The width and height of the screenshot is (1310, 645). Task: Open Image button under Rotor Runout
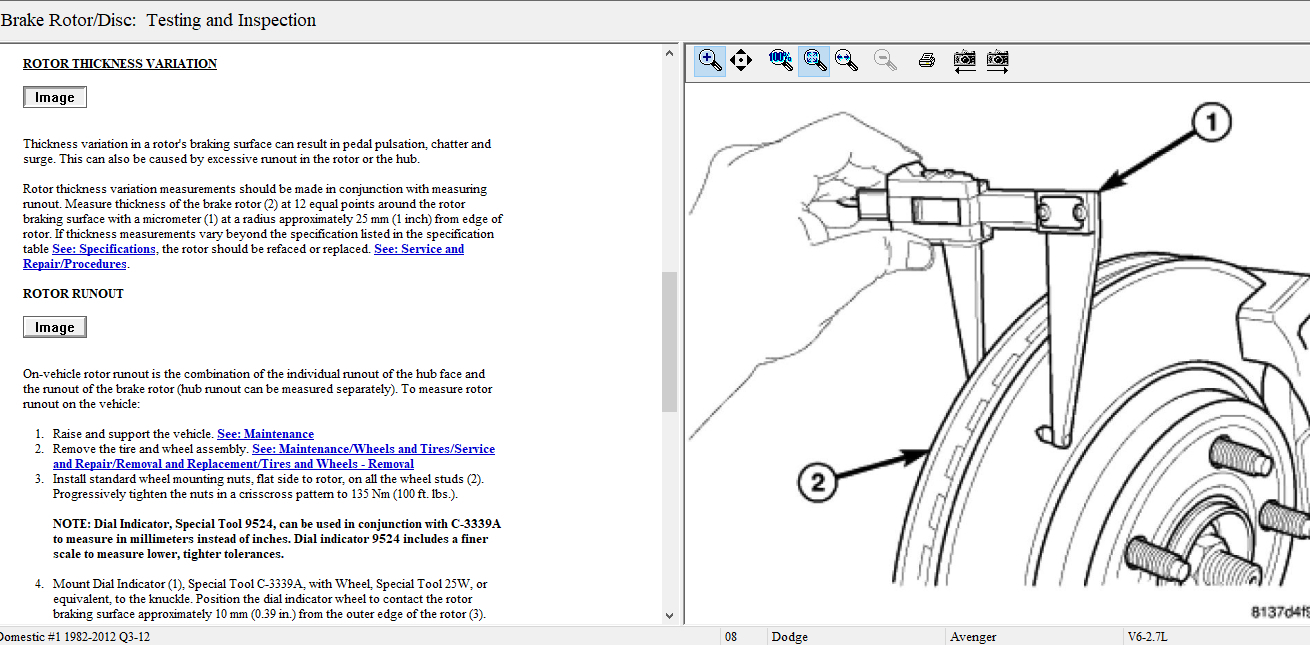coord(55,327)
